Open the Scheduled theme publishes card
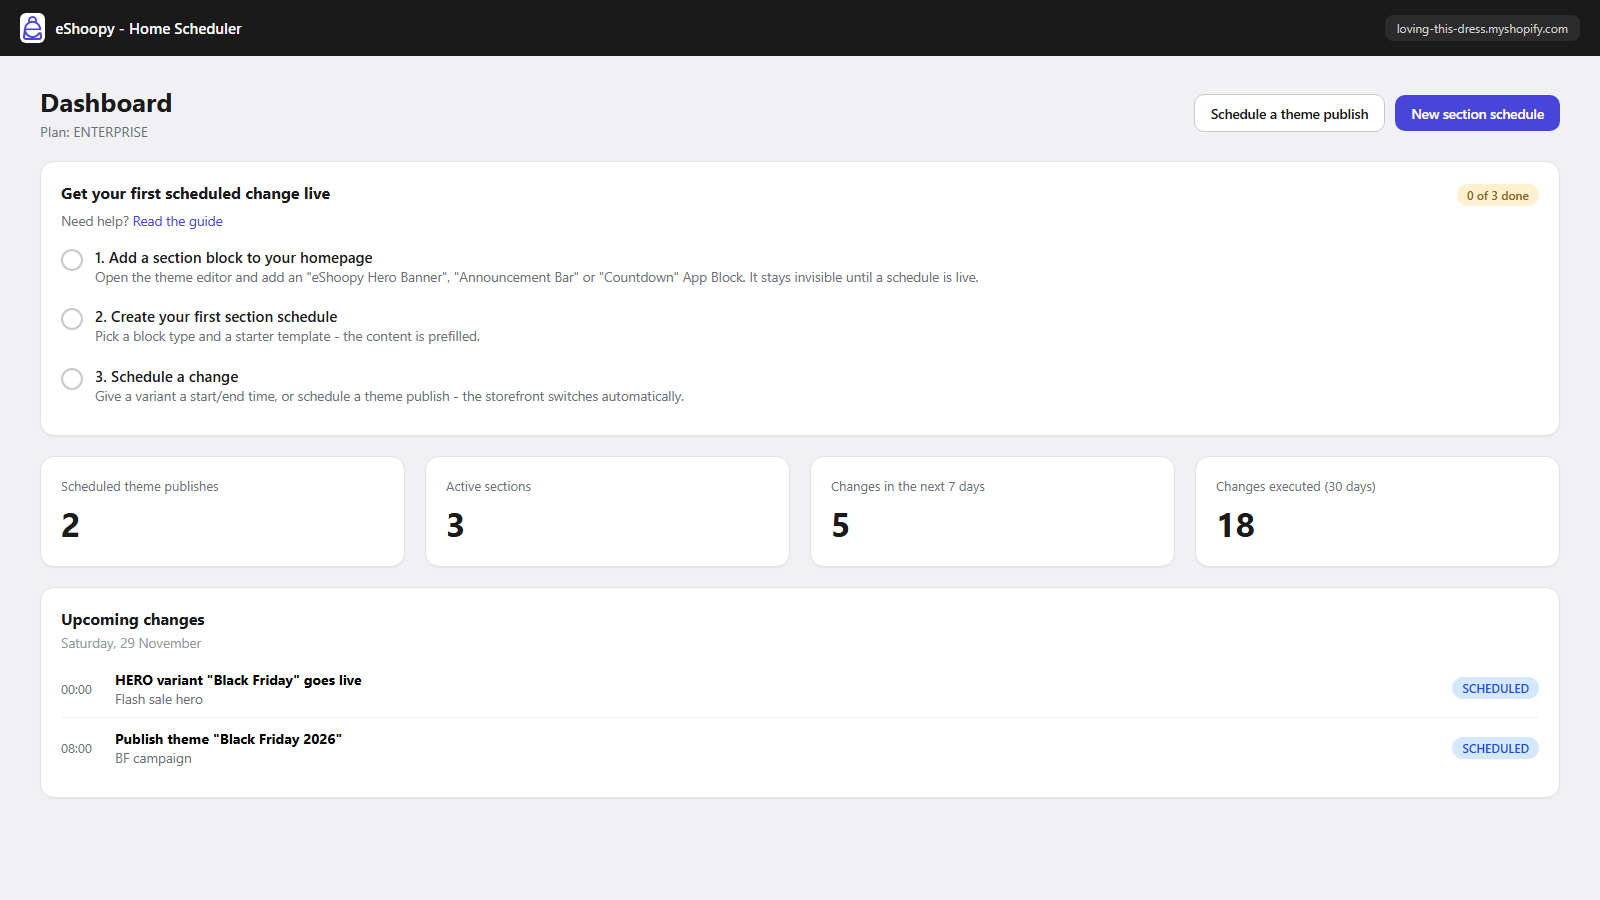Image resolution: width=1600 pixels, height=900 pixels. (222, 512)
